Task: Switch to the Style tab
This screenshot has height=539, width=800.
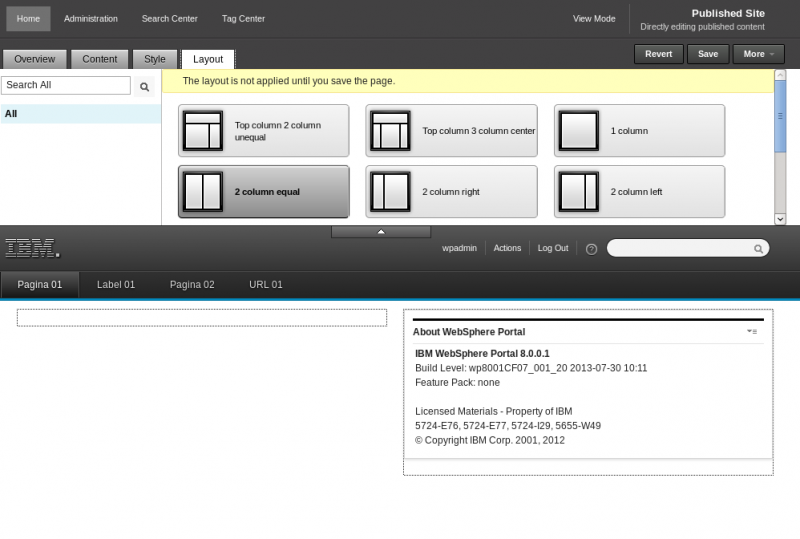Action: click(155, 59)
